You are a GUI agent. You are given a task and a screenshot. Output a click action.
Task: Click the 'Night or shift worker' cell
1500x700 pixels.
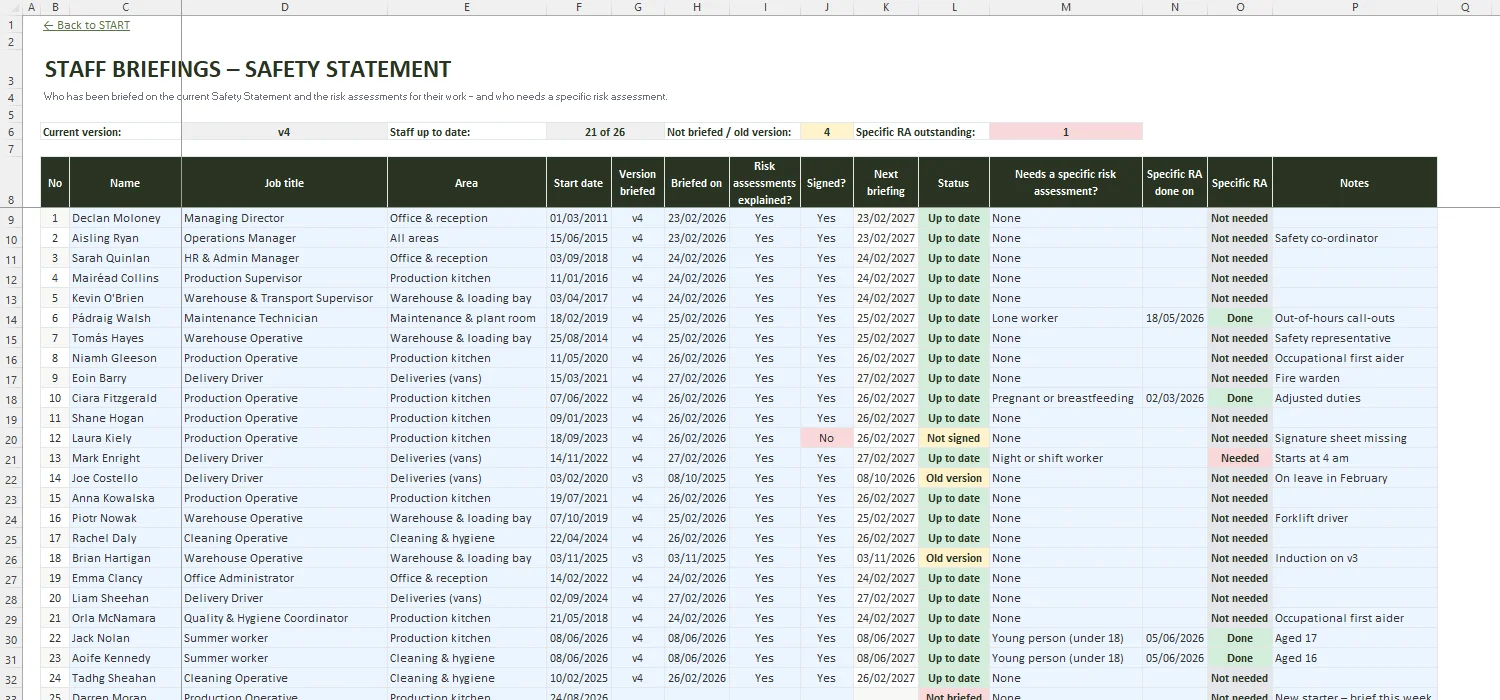click(x=1066, y=458)
